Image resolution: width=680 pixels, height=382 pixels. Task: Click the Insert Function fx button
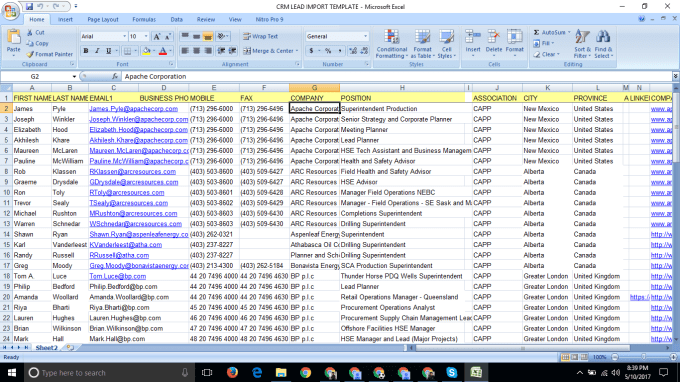coord(114,76)
